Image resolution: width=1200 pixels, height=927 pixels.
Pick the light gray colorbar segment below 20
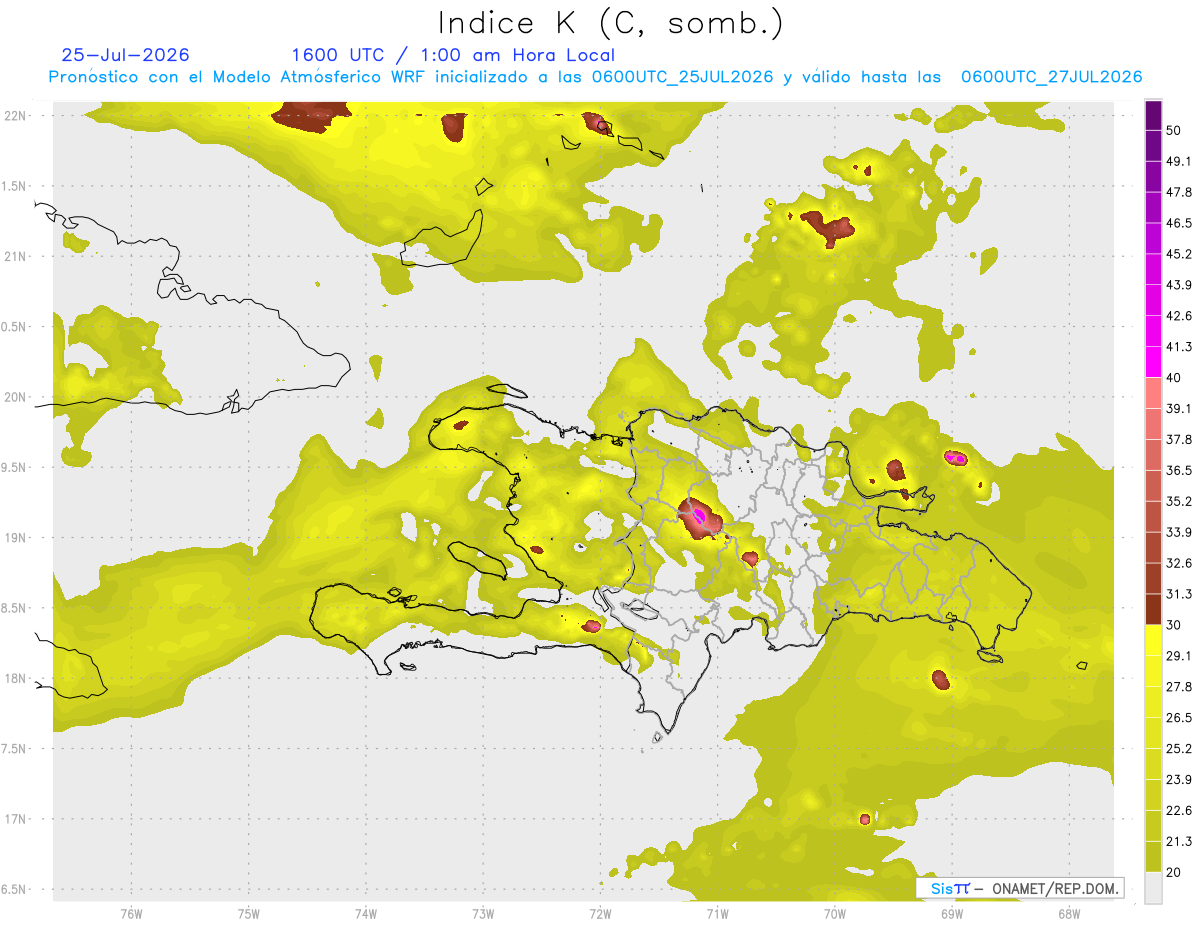pos(1154,888)
